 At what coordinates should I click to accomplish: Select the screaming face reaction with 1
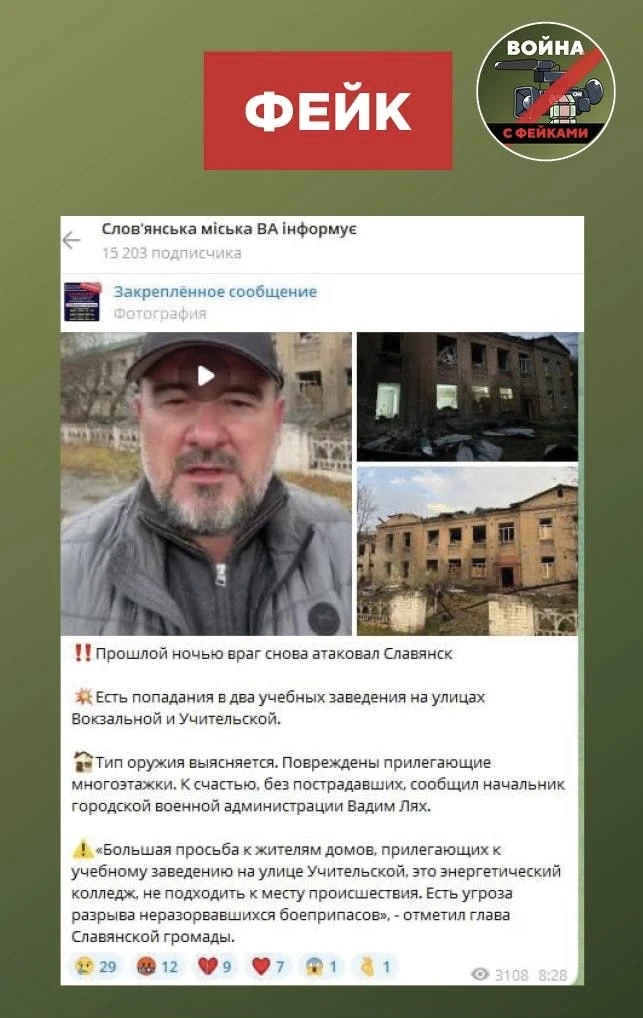321,967
